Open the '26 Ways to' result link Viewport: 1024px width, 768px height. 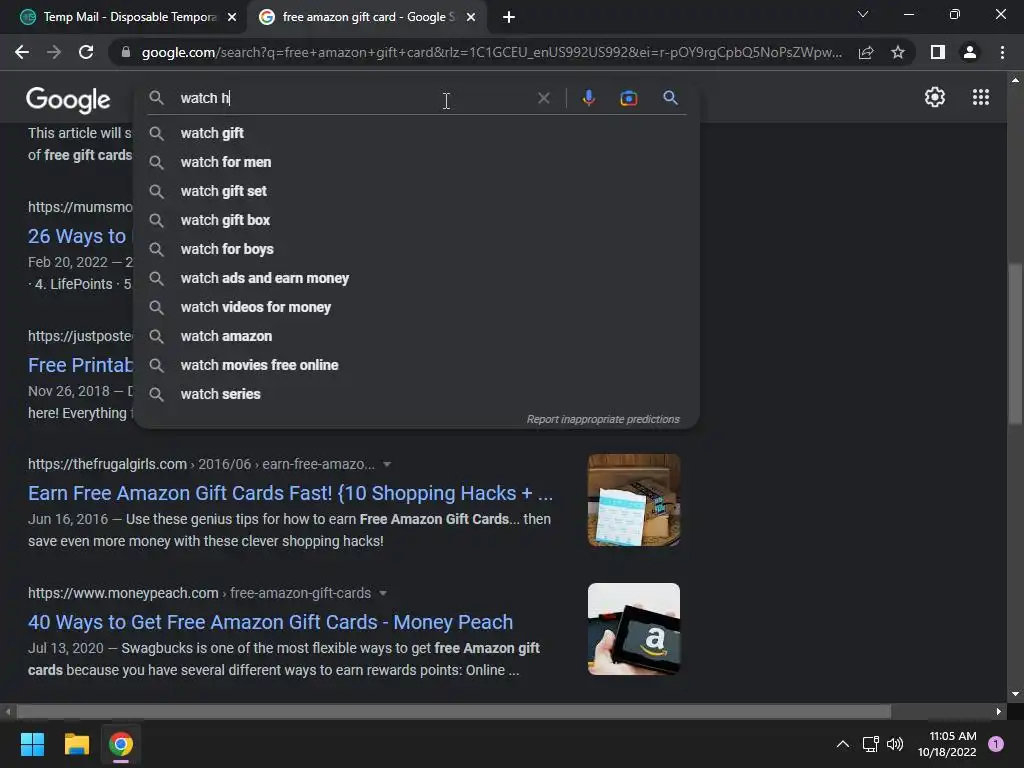click(77, 236)
